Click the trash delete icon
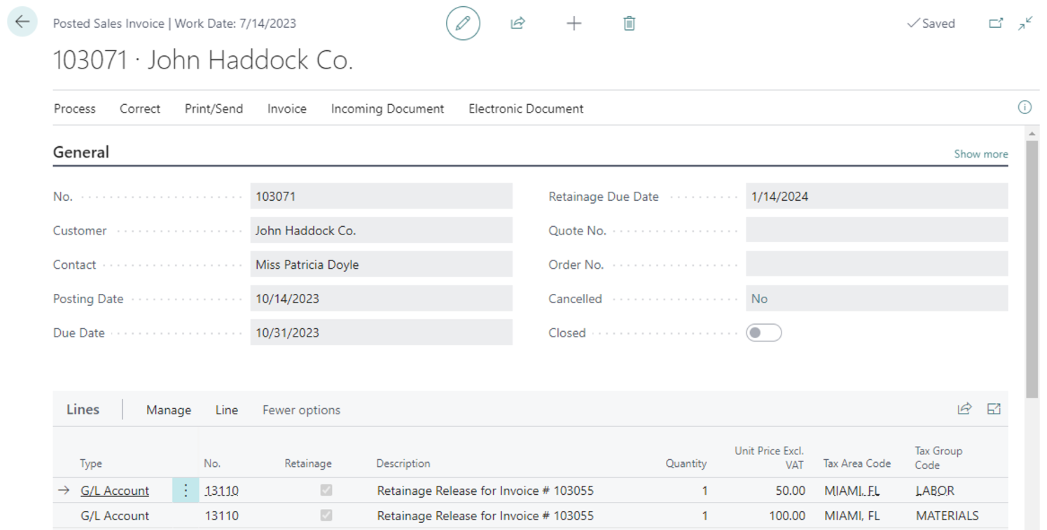 (x=629, y=24)
